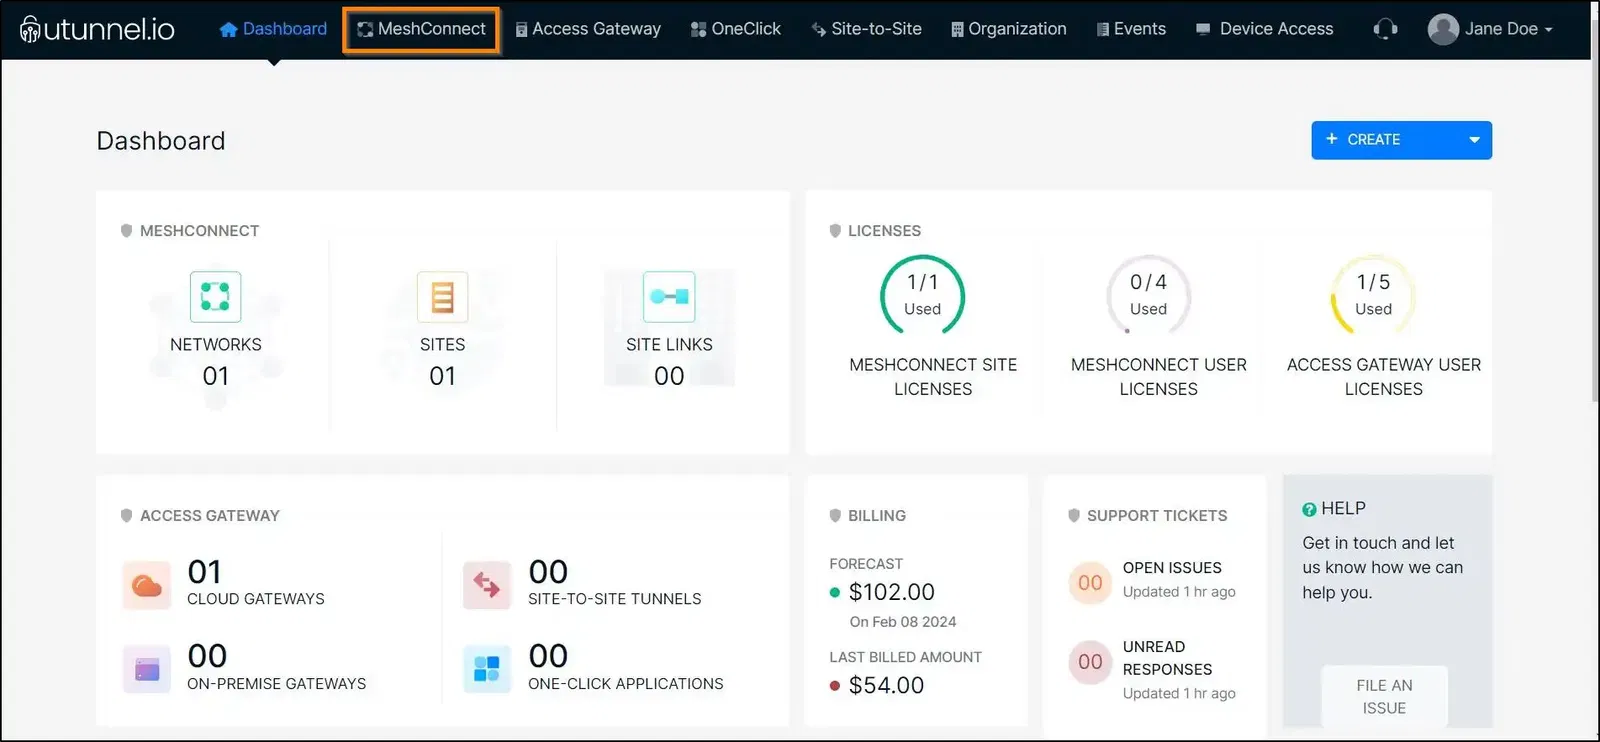1600x742 pixels.
Task: Click ON-PREMISE GATEWAYS label
Action: (277, 684)
